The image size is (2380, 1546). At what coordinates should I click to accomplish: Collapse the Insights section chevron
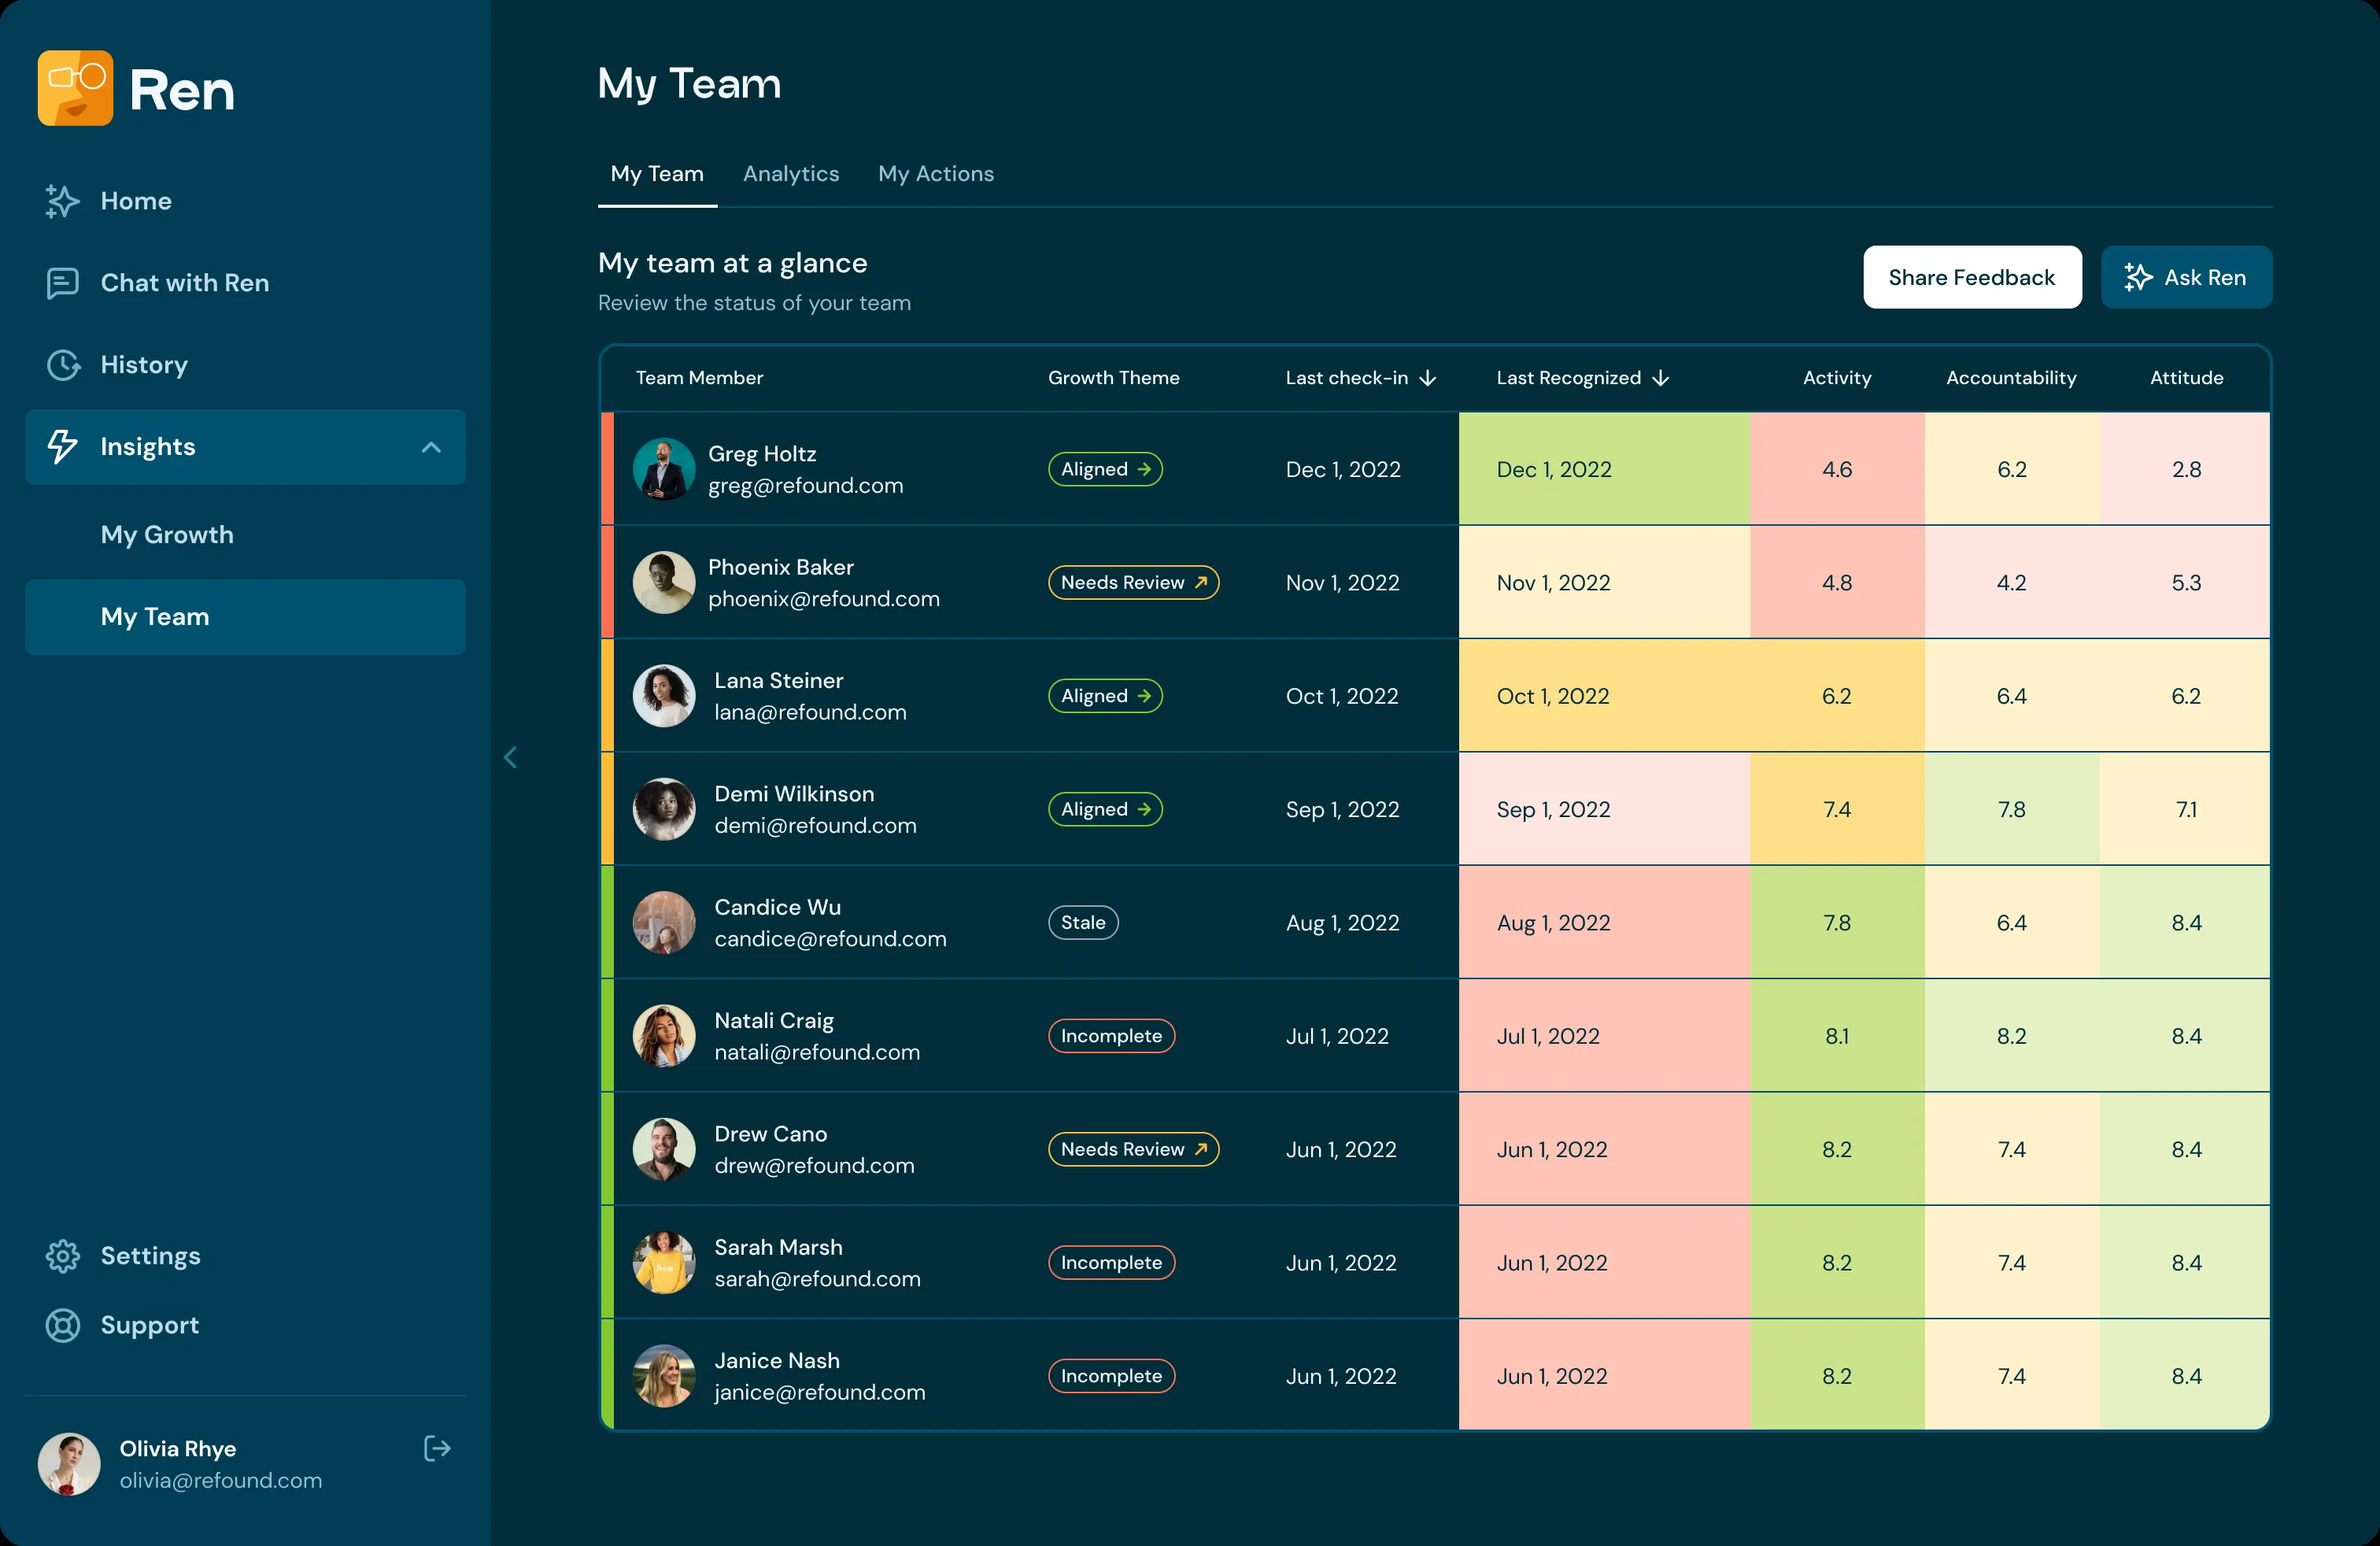tap(431, 447)
